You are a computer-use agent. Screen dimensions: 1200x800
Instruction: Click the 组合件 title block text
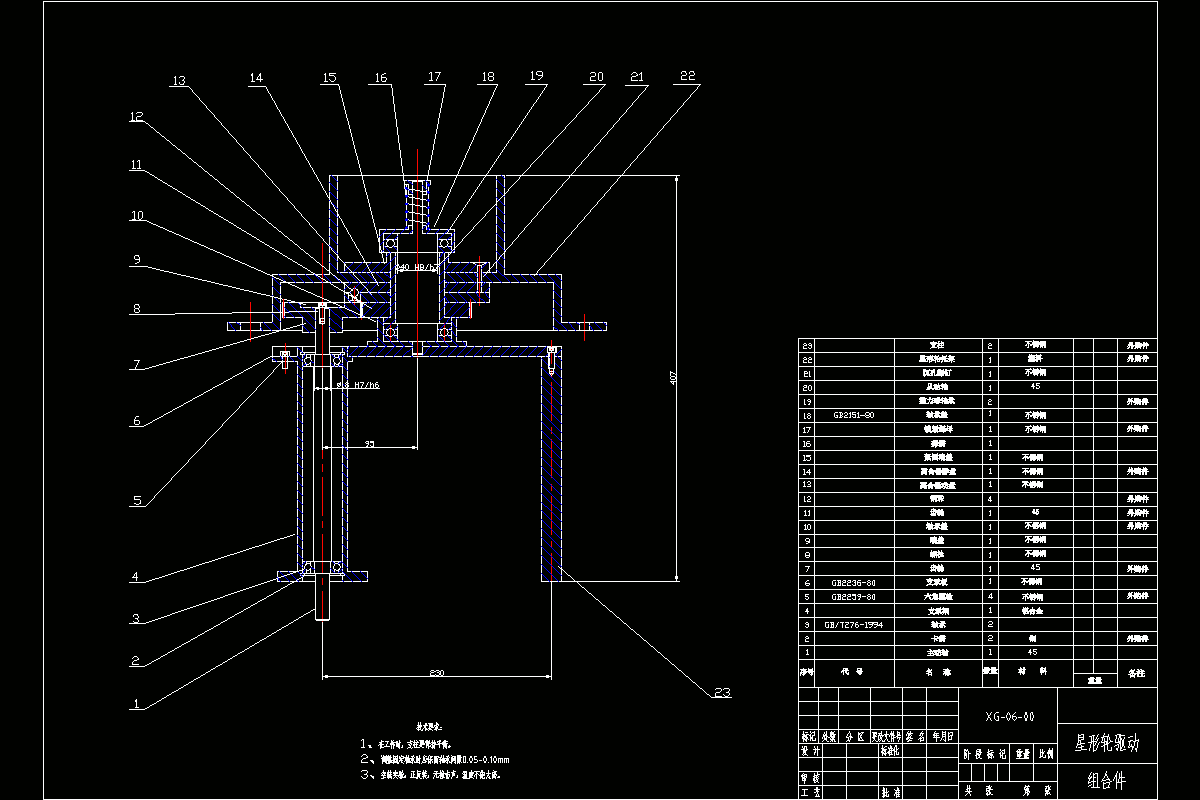coord(1106,781)
